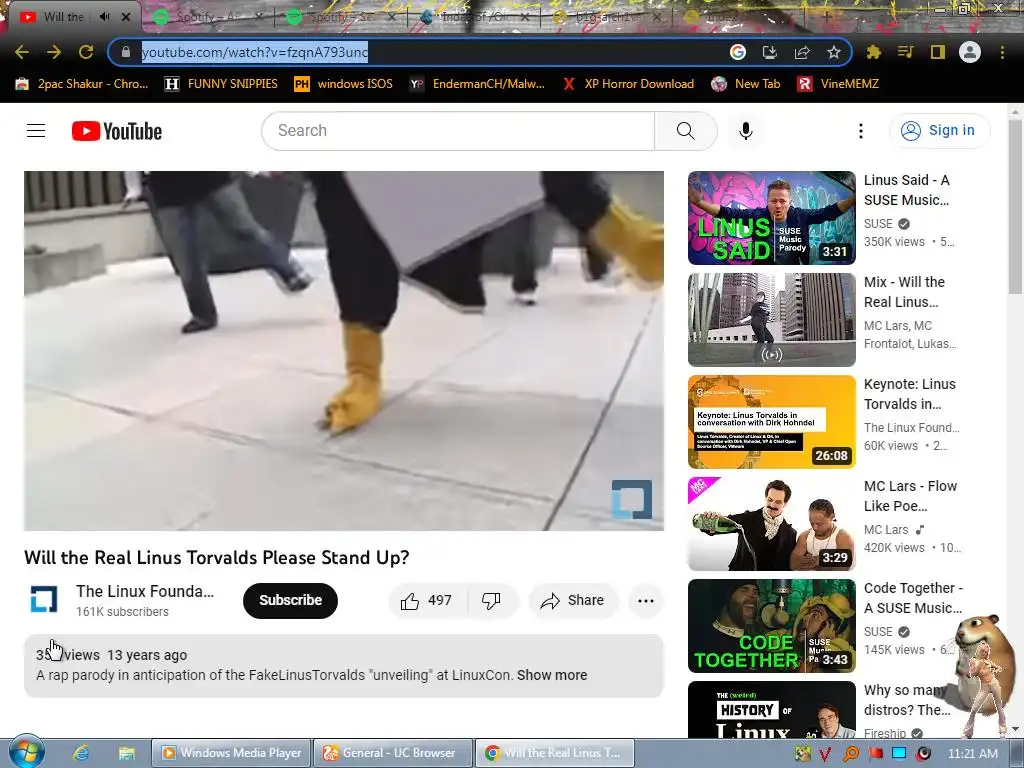The height and width of the screenshot is (768, 1024).
Task: Click the red V icon in system tray
Action: [x=825, y=754]
